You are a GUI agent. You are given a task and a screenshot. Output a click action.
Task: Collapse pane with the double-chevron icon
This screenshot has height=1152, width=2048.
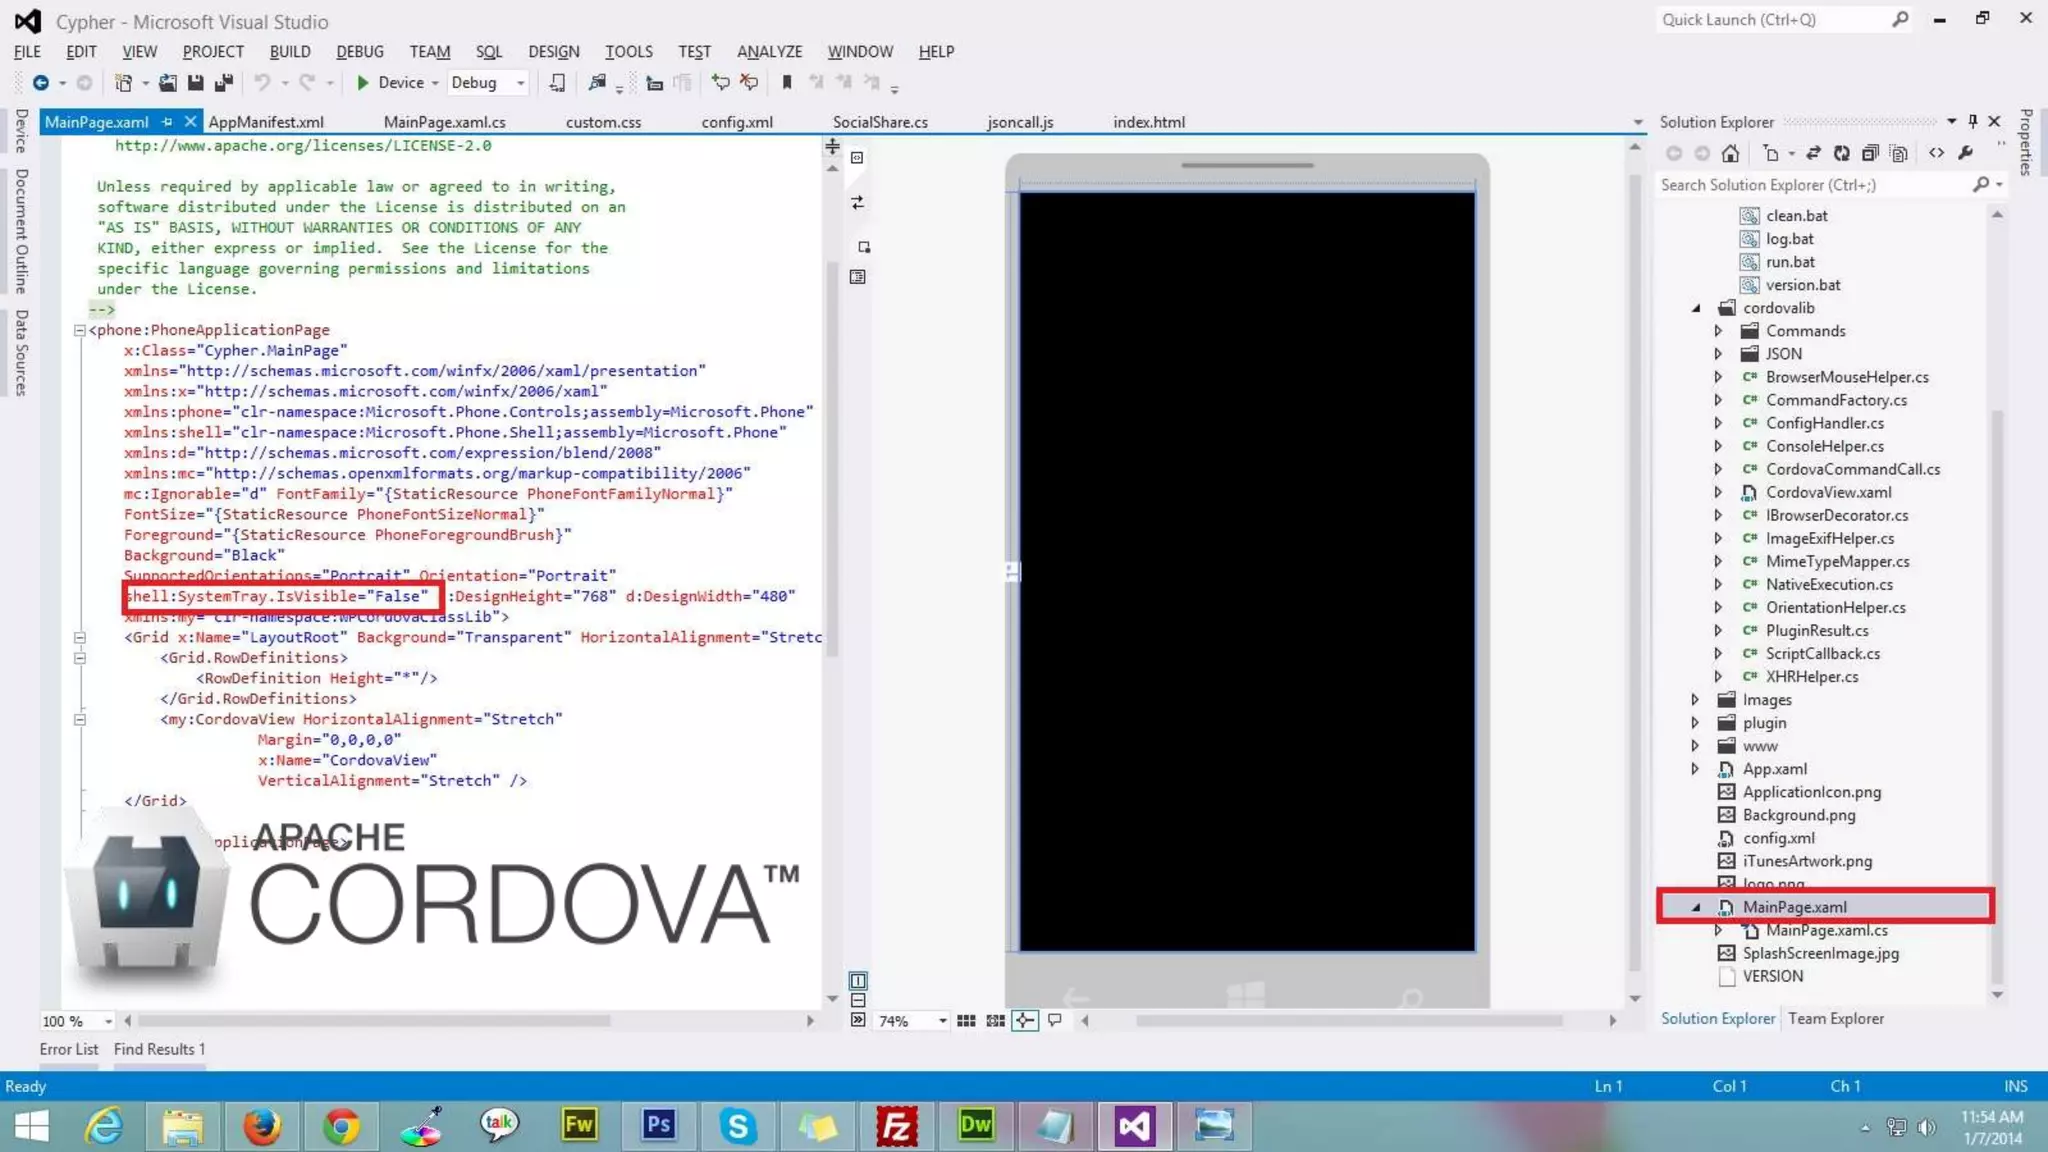click(x=858, y=1020)
